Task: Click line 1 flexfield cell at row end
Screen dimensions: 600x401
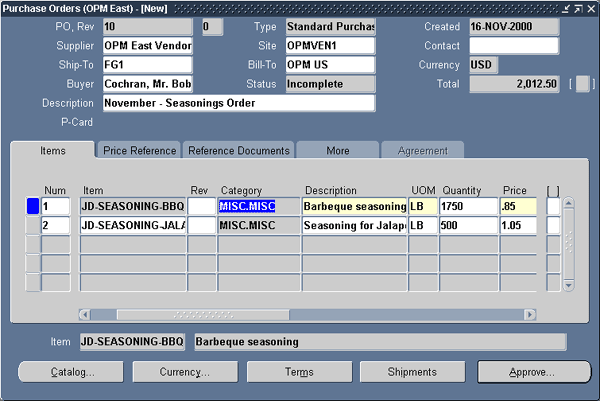Action: (553, 206)
